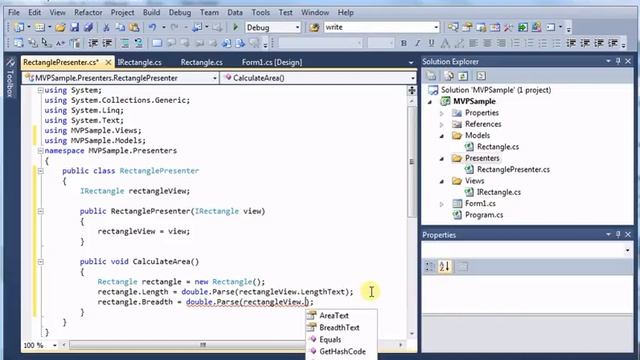The height and width of the screenshot is (360, 640).
Task: Click the Refresh icon in Solution Explorer
Action: [463, 76]
